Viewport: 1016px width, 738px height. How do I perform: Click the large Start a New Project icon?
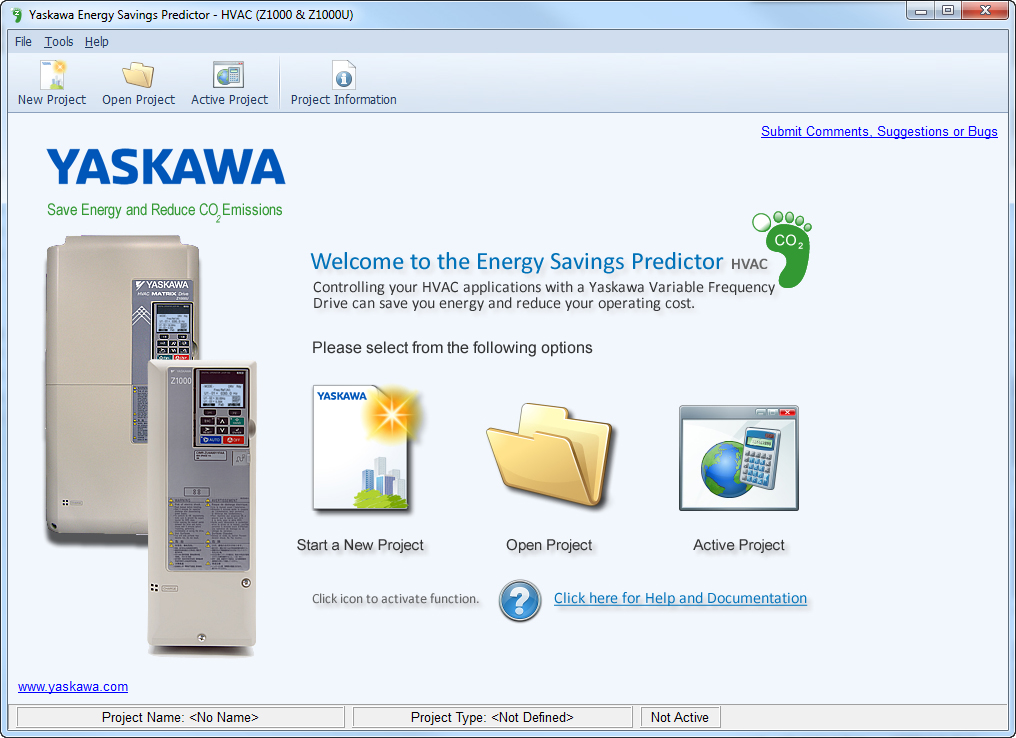pos(367,448)
